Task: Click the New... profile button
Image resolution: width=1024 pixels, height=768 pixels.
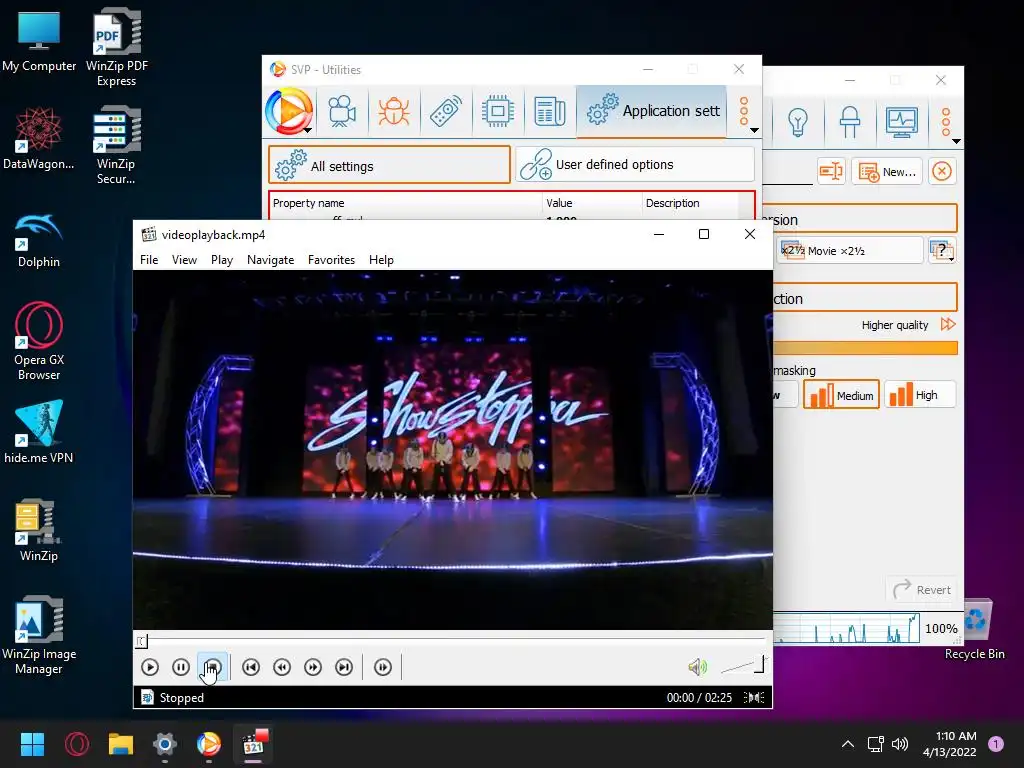Action: pyautogui.click(x=887, y=172)
